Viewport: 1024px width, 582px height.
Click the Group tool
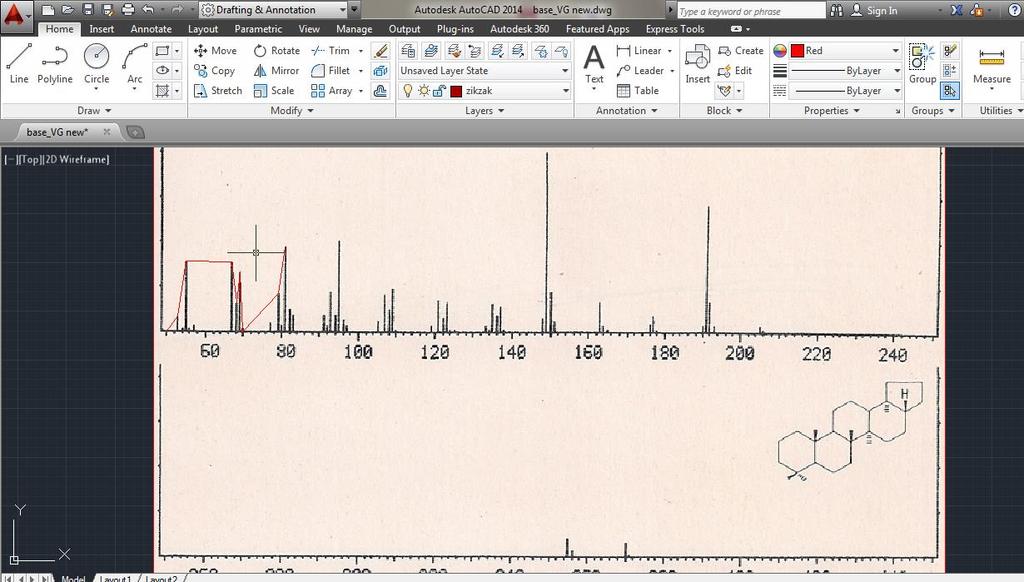922,63
